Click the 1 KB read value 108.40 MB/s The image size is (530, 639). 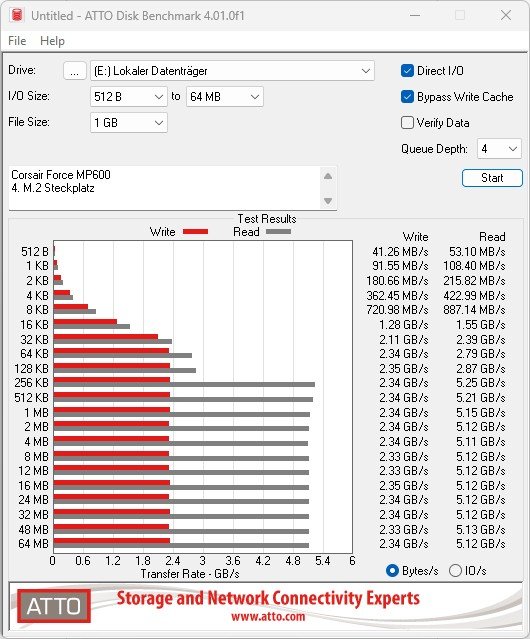(x=474, y=266)
